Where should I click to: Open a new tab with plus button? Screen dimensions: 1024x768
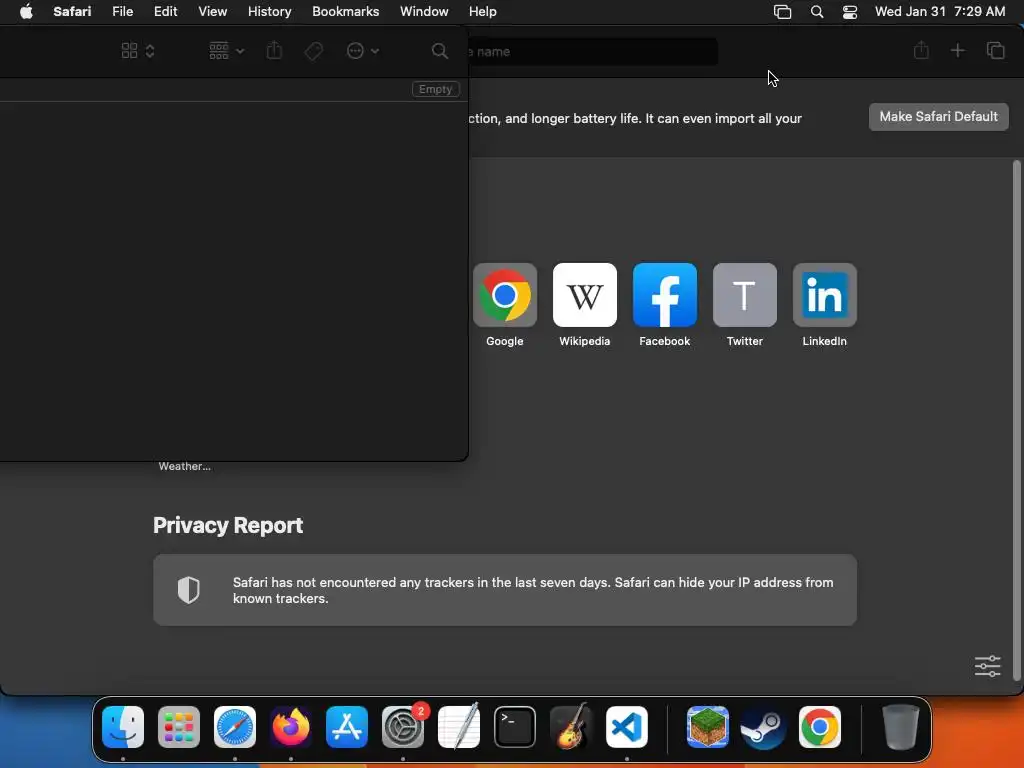pyautogui.click(x=957, y=50)
